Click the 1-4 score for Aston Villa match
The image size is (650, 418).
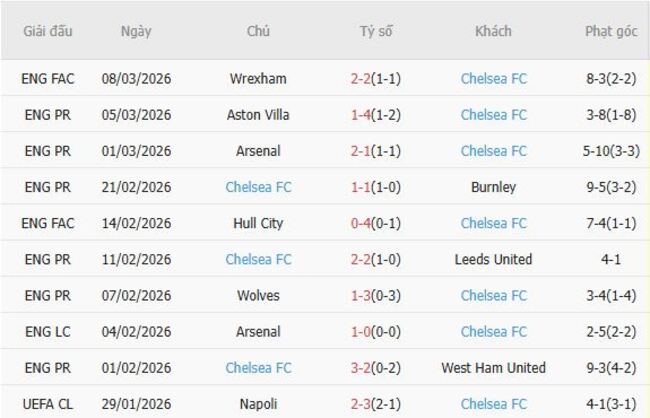[361, 115]
